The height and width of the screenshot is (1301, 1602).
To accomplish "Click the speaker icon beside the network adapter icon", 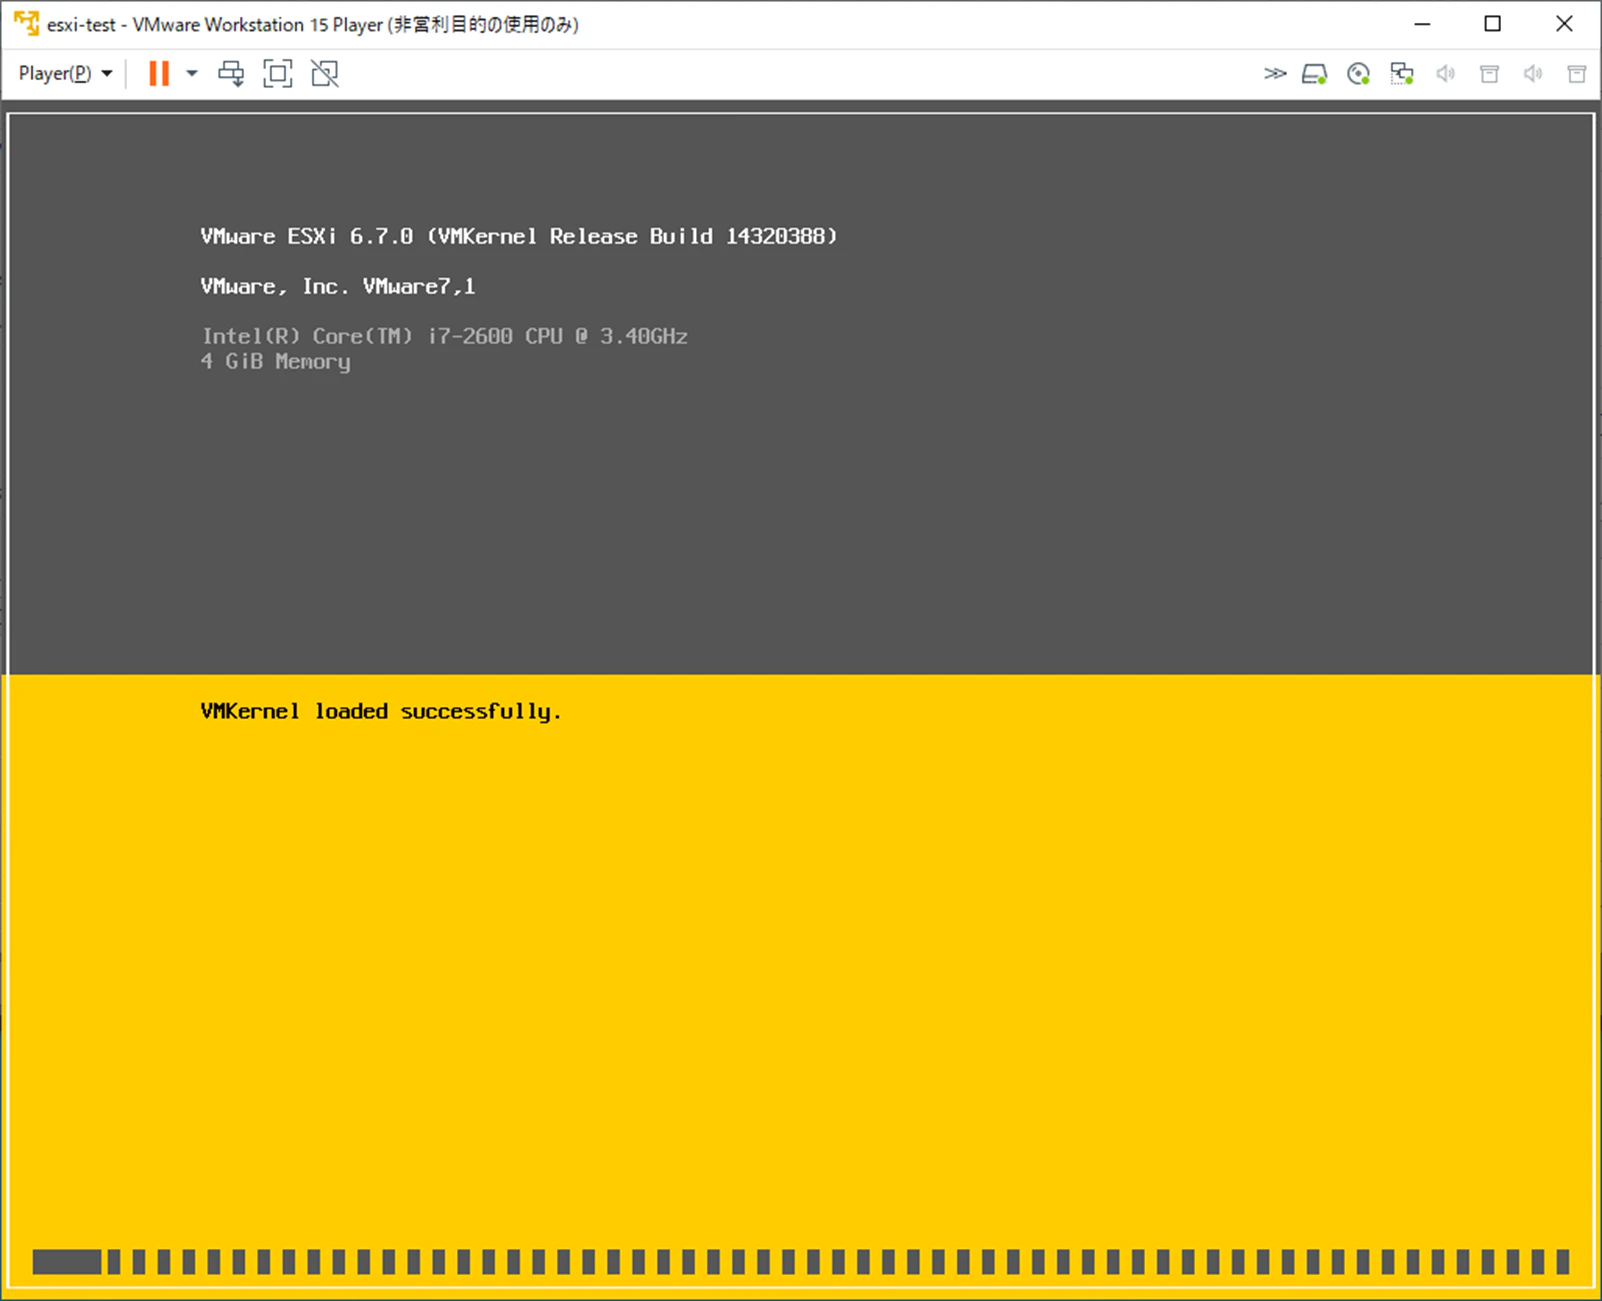I will pyautogui.click(x=1446, y=74).
